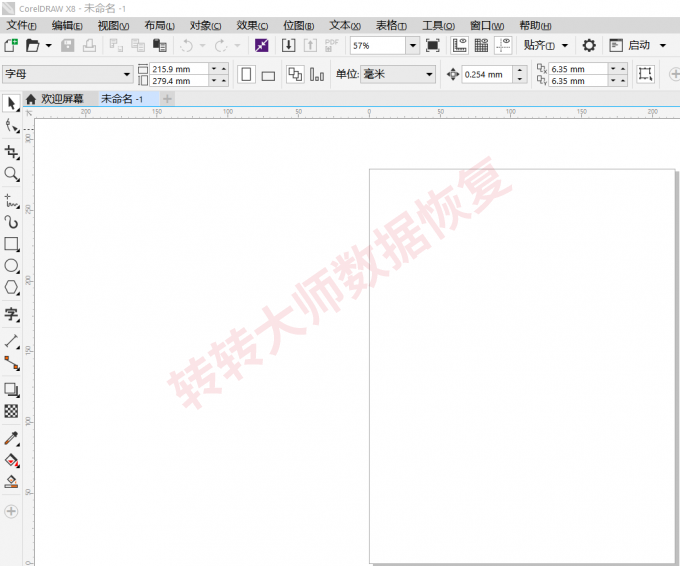Select the Shape edit tool

pos(11,126)
